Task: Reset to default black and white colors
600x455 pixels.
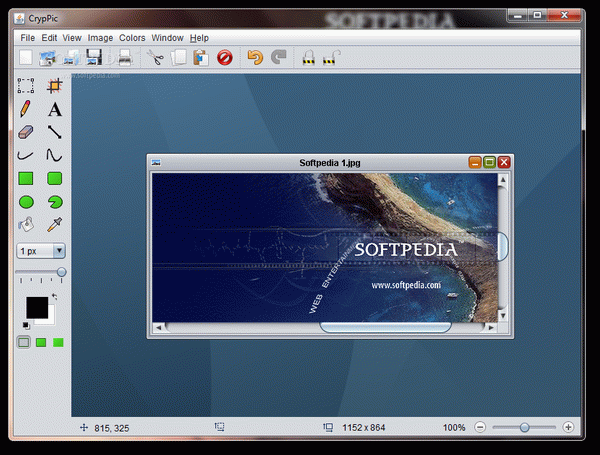Action: (26, 326)
